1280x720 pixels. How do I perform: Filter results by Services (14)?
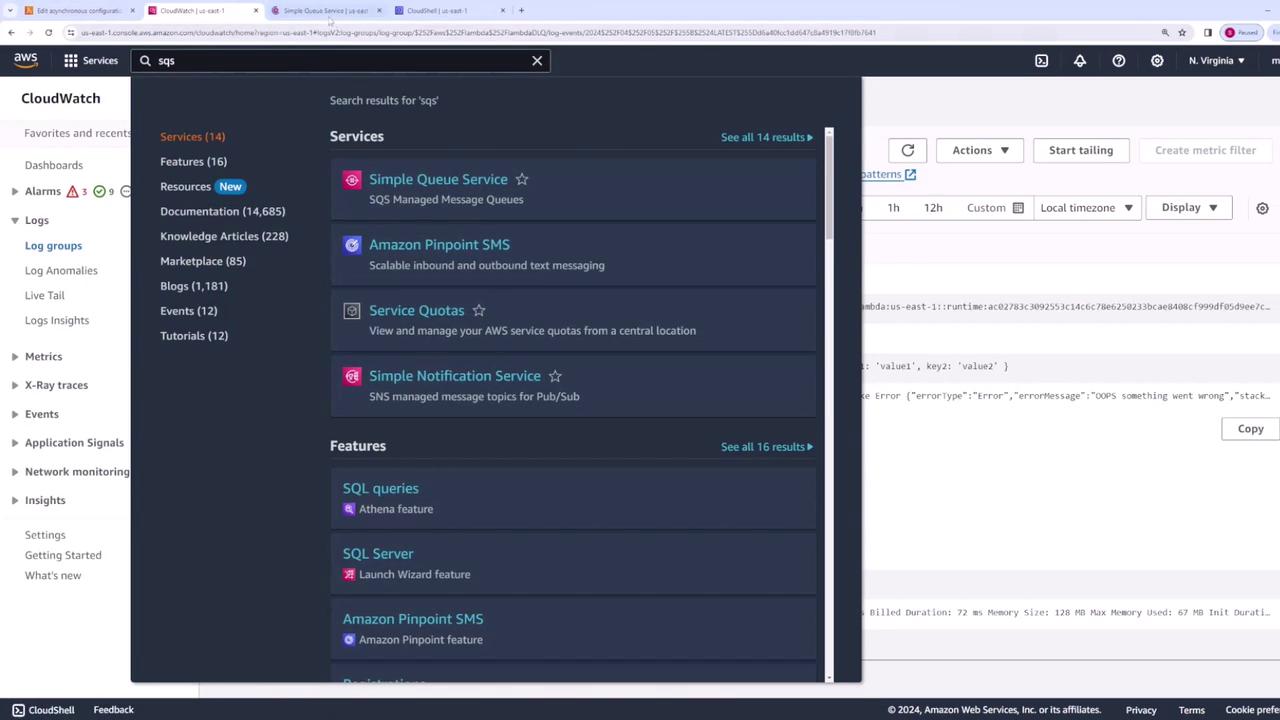point(192,137)
